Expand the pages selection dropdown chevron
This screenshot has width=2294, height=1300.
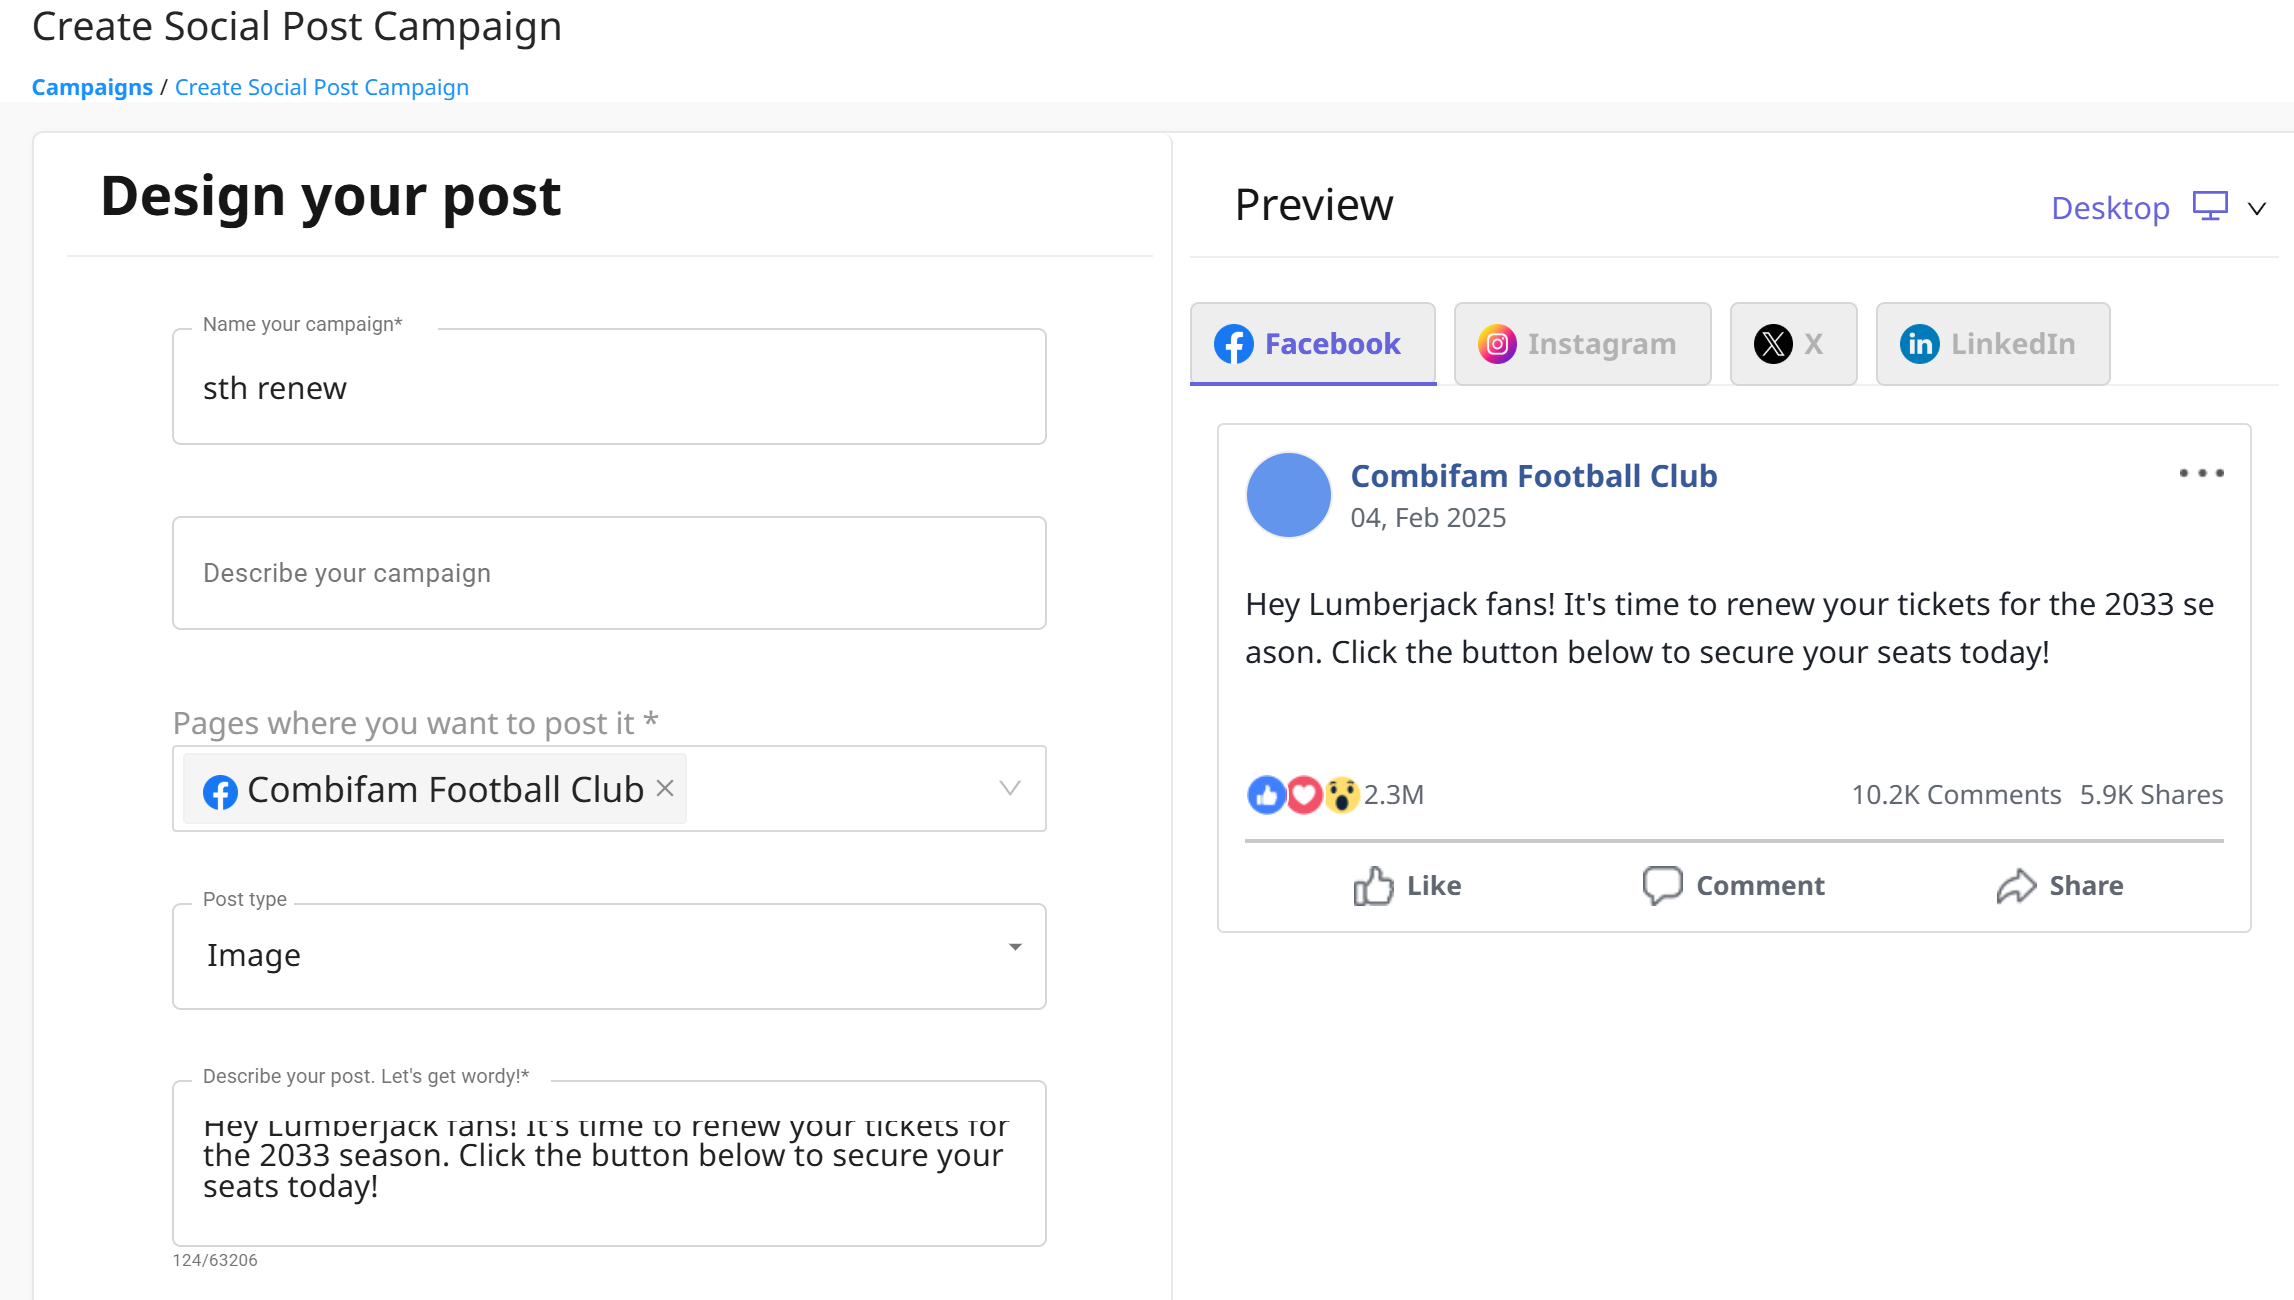pyautogui.click(x=1010, y=788)
